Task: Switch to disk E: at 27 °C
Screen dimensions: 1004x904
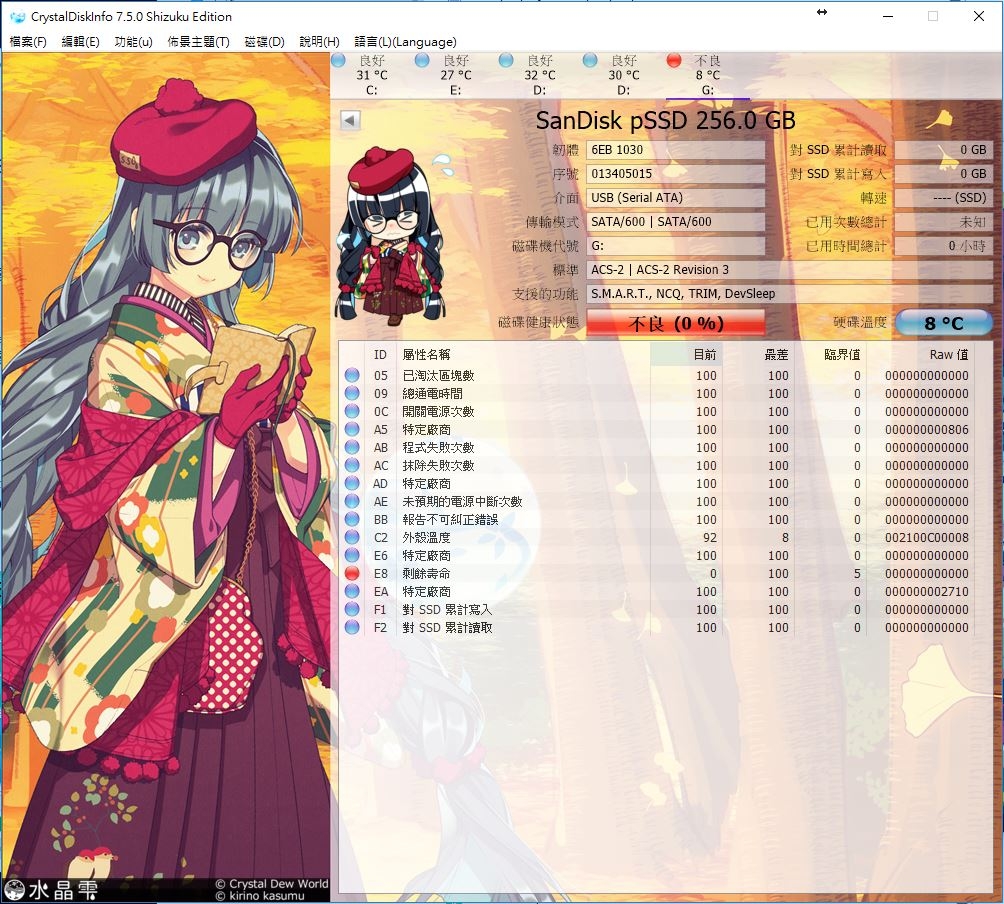Action: point(456,75)
